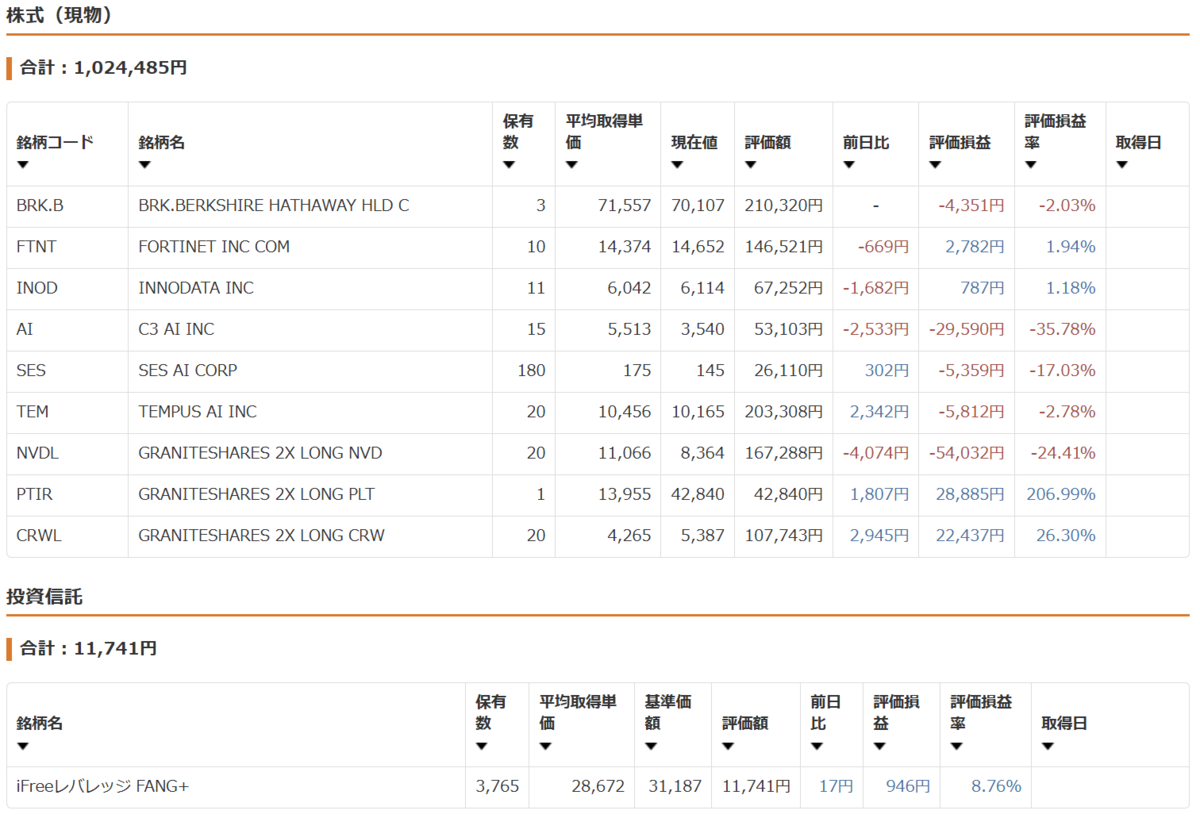Sort stocks table by 取得日 arrow
This screenshot has height=818, width=1200.
tap(1121, 165)
